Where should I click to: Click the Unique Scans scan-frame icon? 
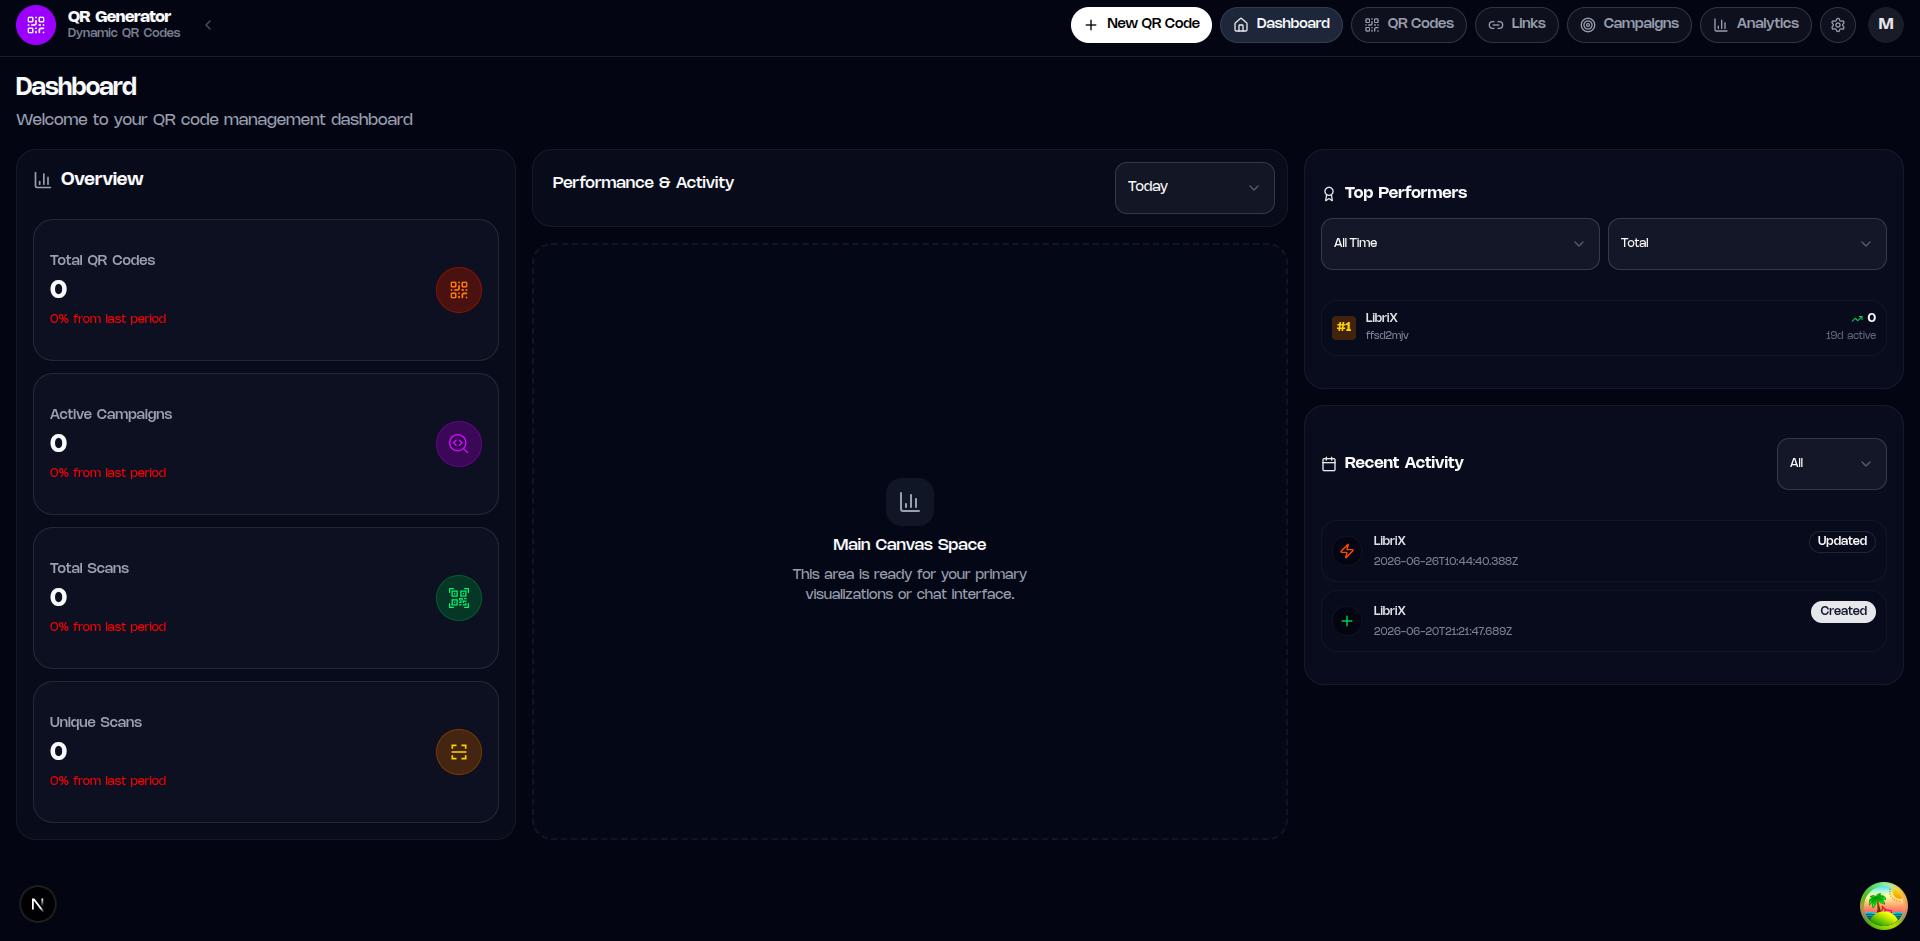pos(459,752)
